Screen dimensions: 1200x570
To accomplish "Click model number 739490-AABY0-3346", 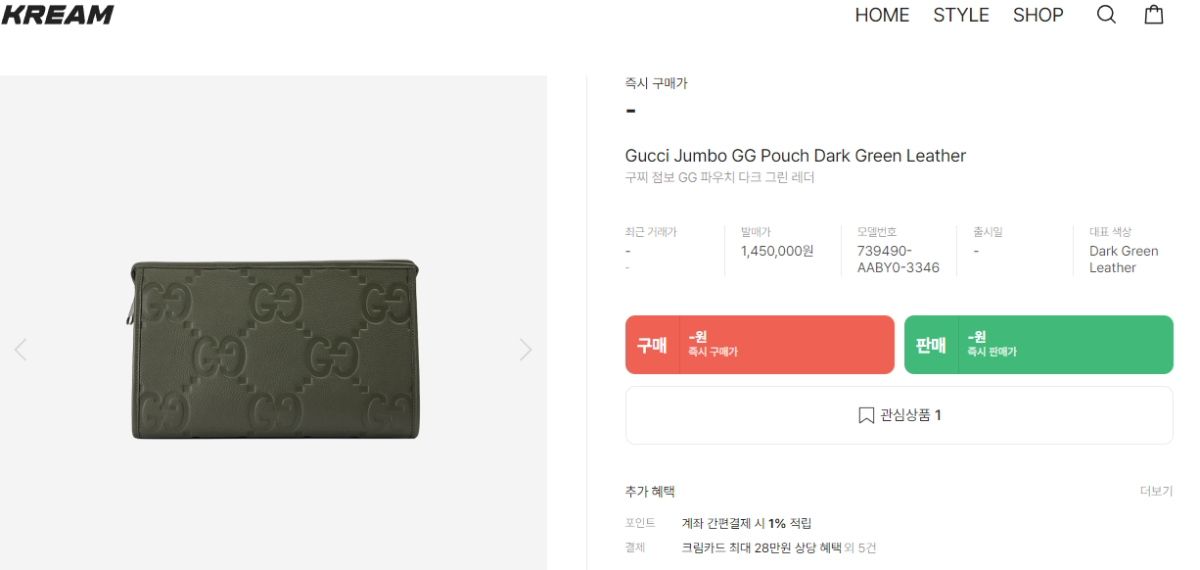I will (898, 259).
